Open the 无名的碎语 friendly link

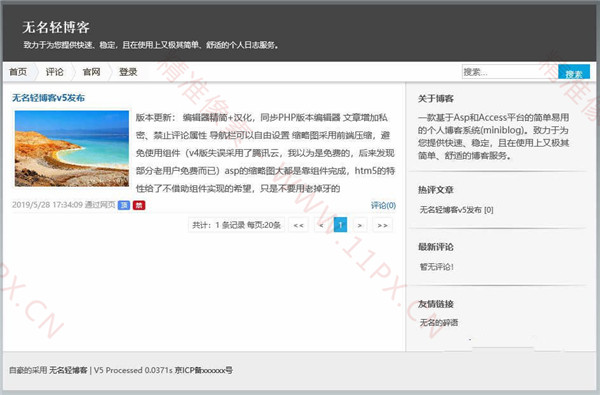(439, 323)
